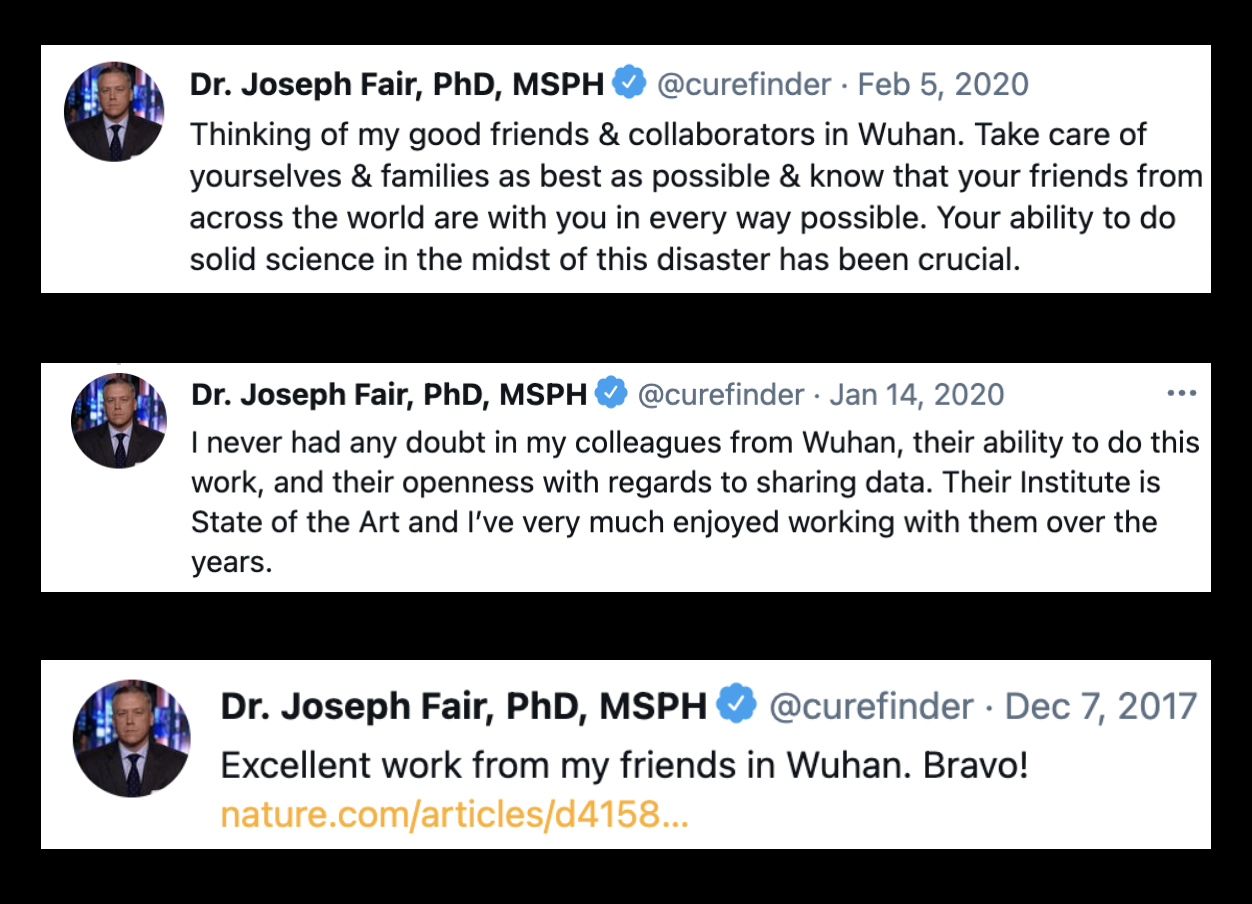Image resolution: width=1252 pixels, height=904 pixels.
Task: Click the Feb 5, 2020 date stamp
Action: pos(943,84)
